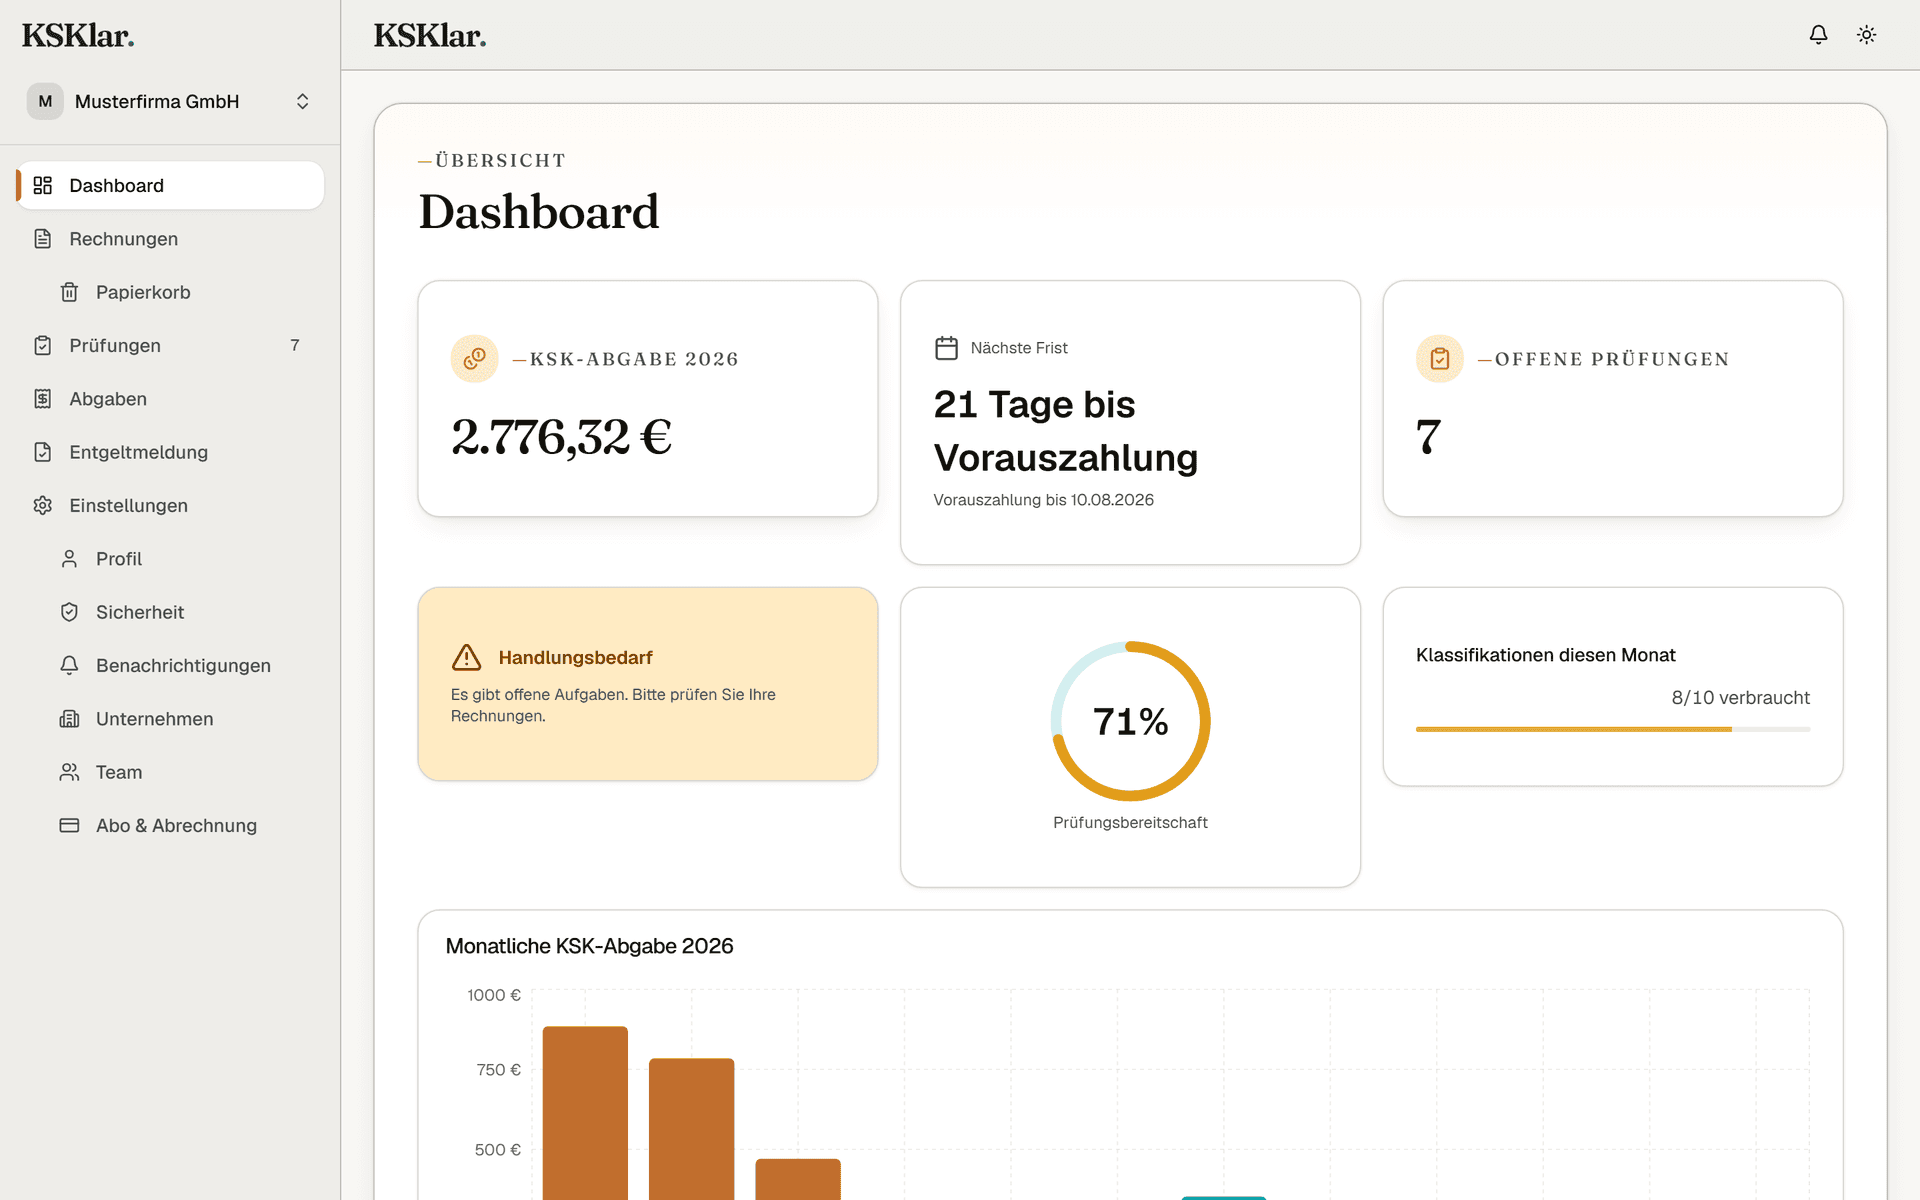1920x1200 pixels.
Task: Click the Offene Prüfungen clipboard icon
Action: click(1440, 358)
